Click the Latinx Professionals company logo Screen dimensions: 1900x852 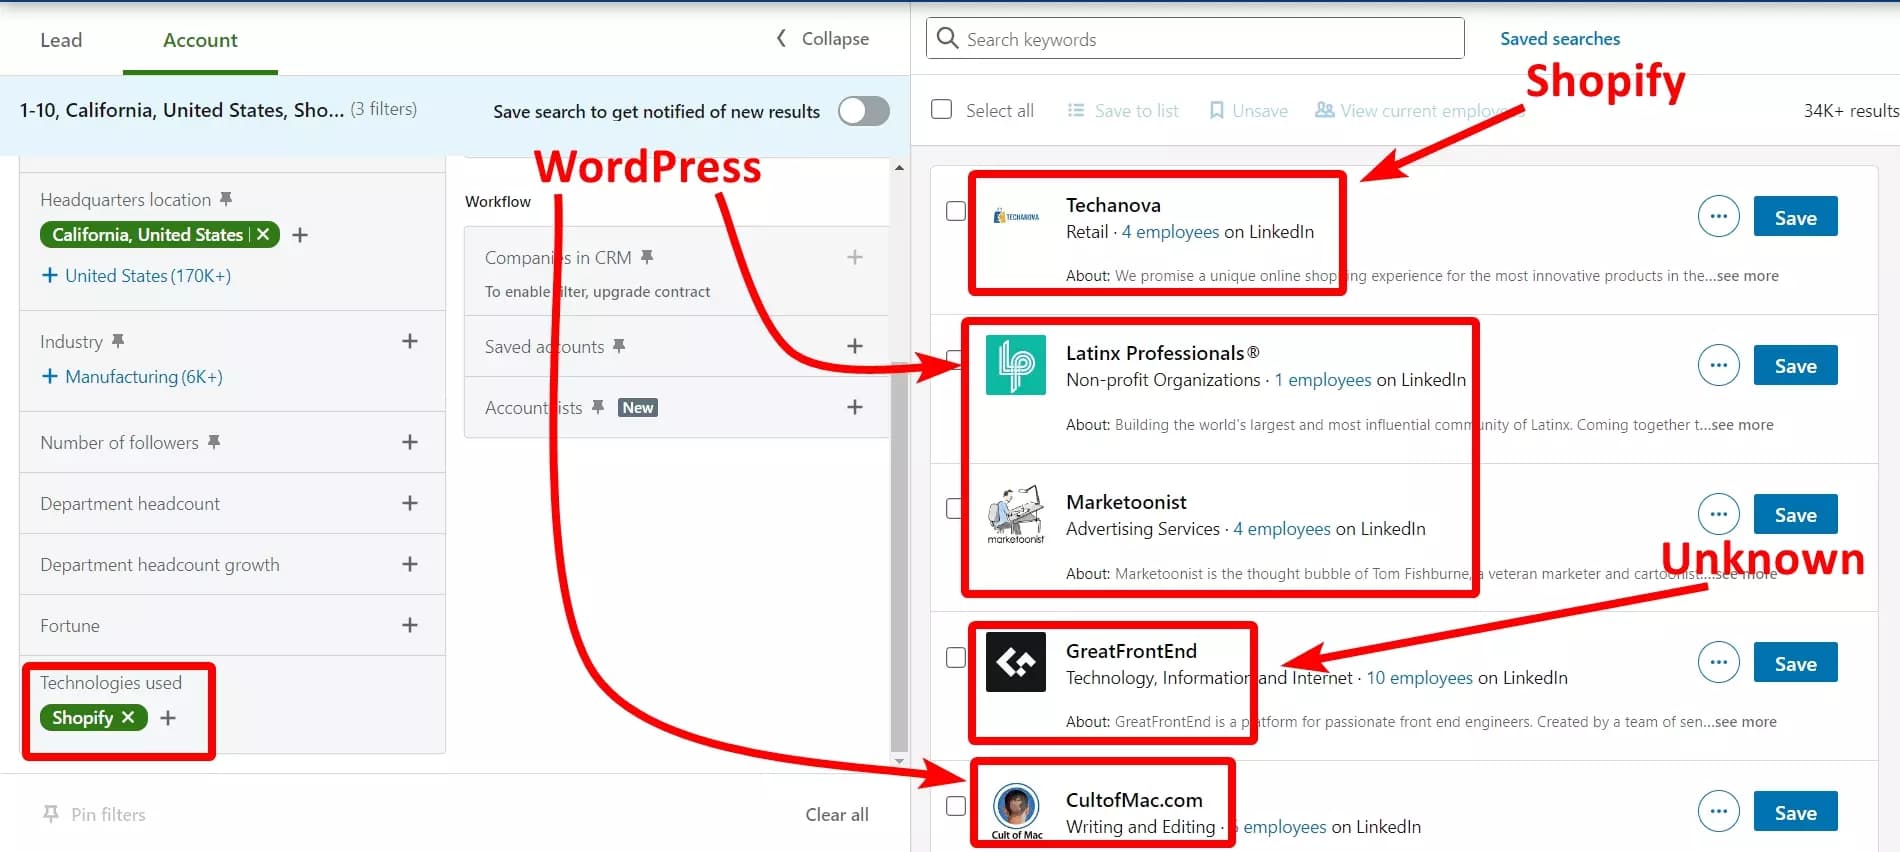tap(1015, 365)
